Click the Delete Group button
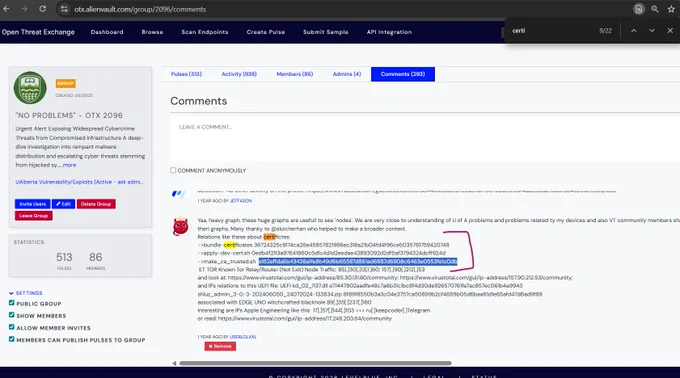This screenshot has height=378, width=680. coord(96,204)
